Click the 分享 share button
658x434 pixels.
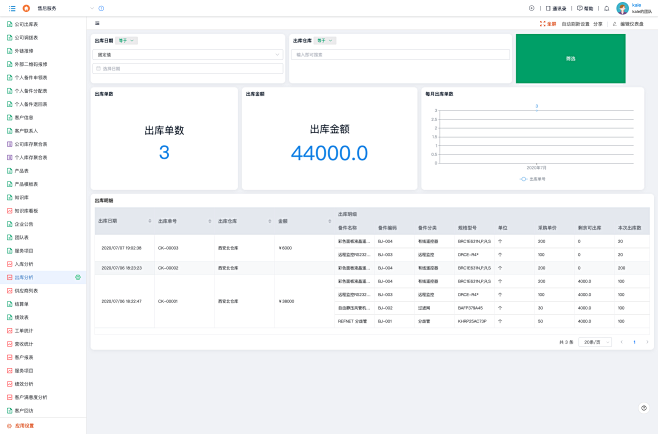click(x=598, y=22)
